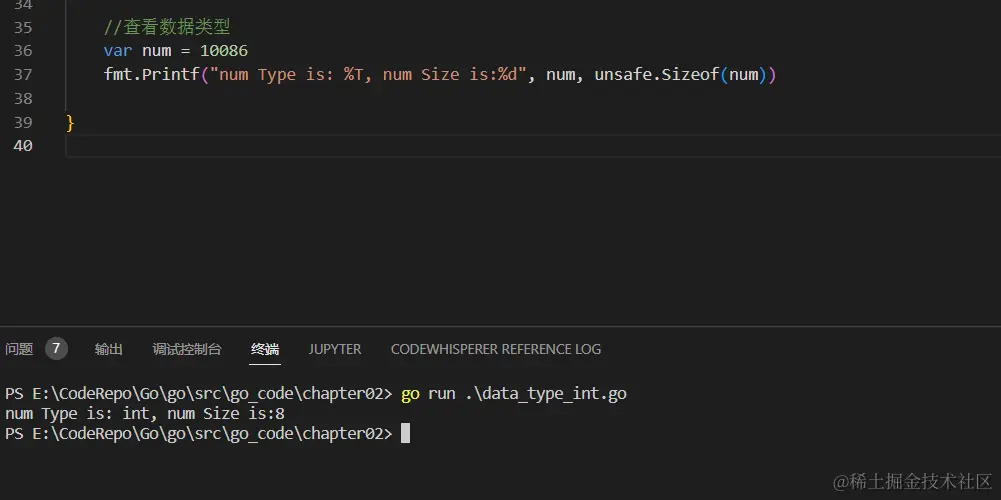Switch to the 输出 output tab
Viewport: 1001px width, 500px height.
pos(109,349)
